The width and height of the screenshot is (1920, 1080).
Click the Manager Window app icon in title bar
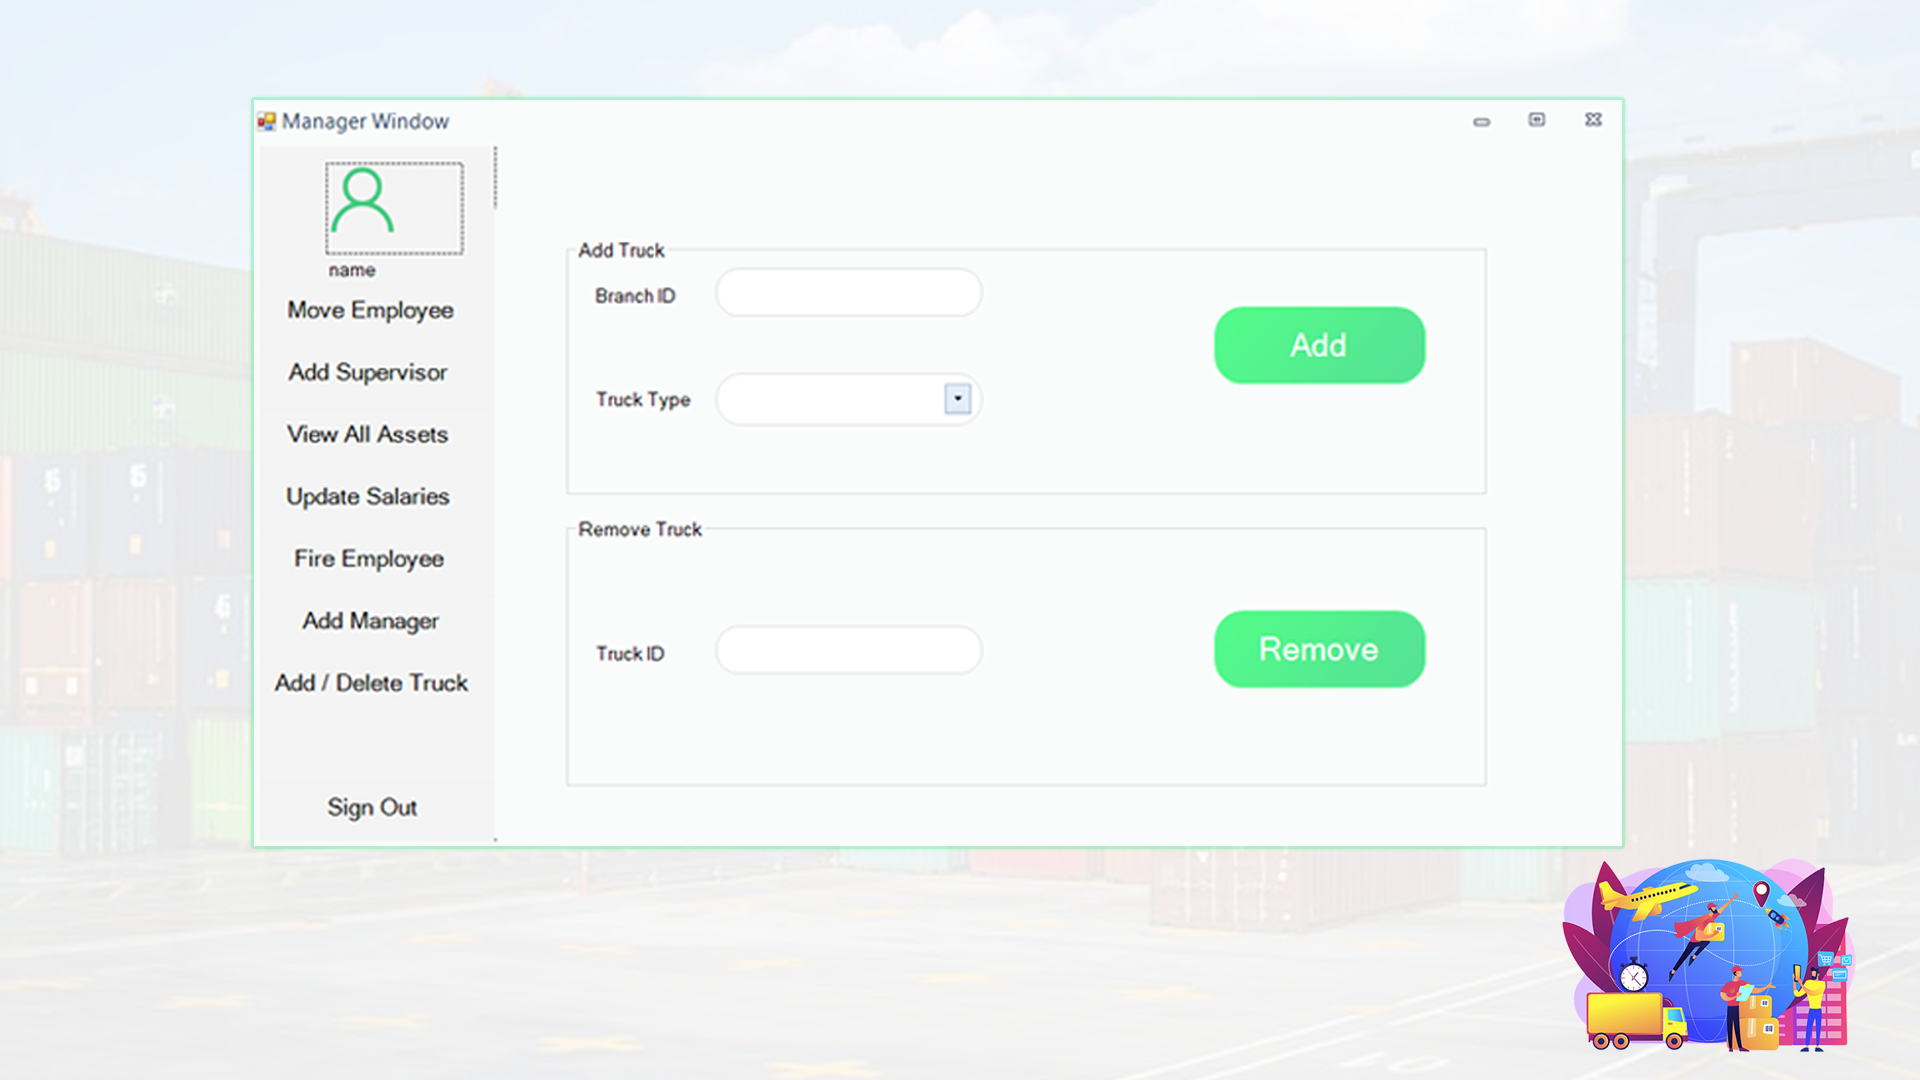[266, 121]
